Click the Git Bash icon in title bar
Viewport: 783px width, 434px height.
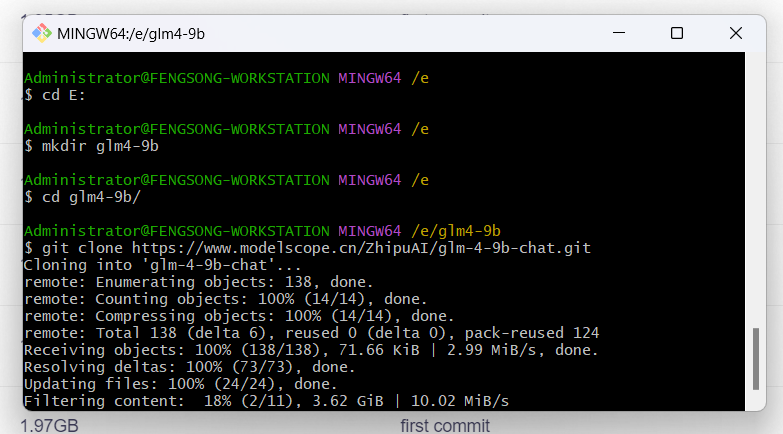click(x=42, y=33)
